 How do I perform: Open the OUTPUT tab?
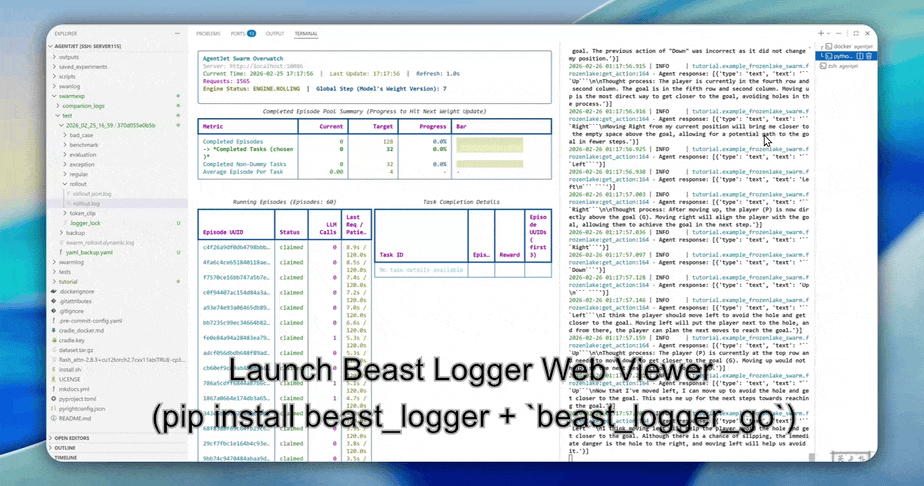click(x=274, y=34)
